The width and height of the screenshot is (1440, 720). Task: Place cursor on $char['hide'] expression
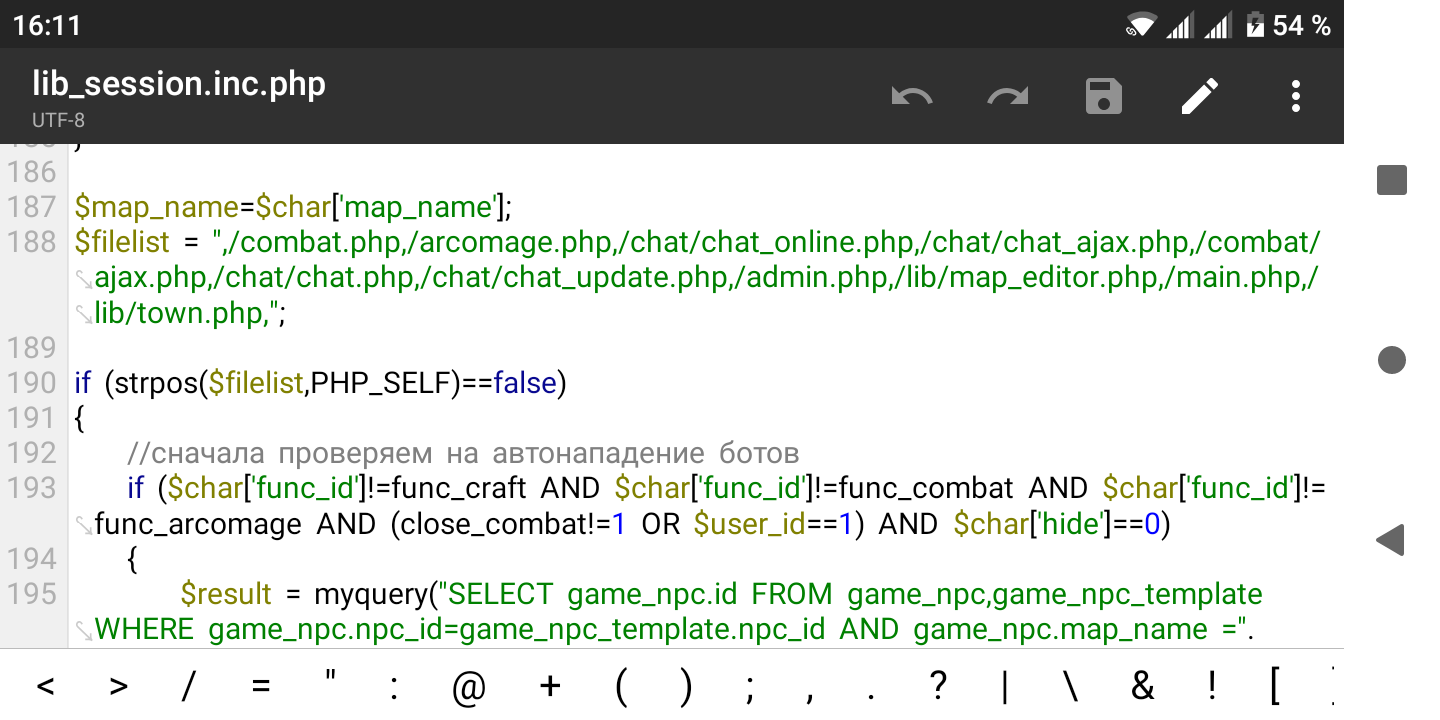(x=1034, y=524)
